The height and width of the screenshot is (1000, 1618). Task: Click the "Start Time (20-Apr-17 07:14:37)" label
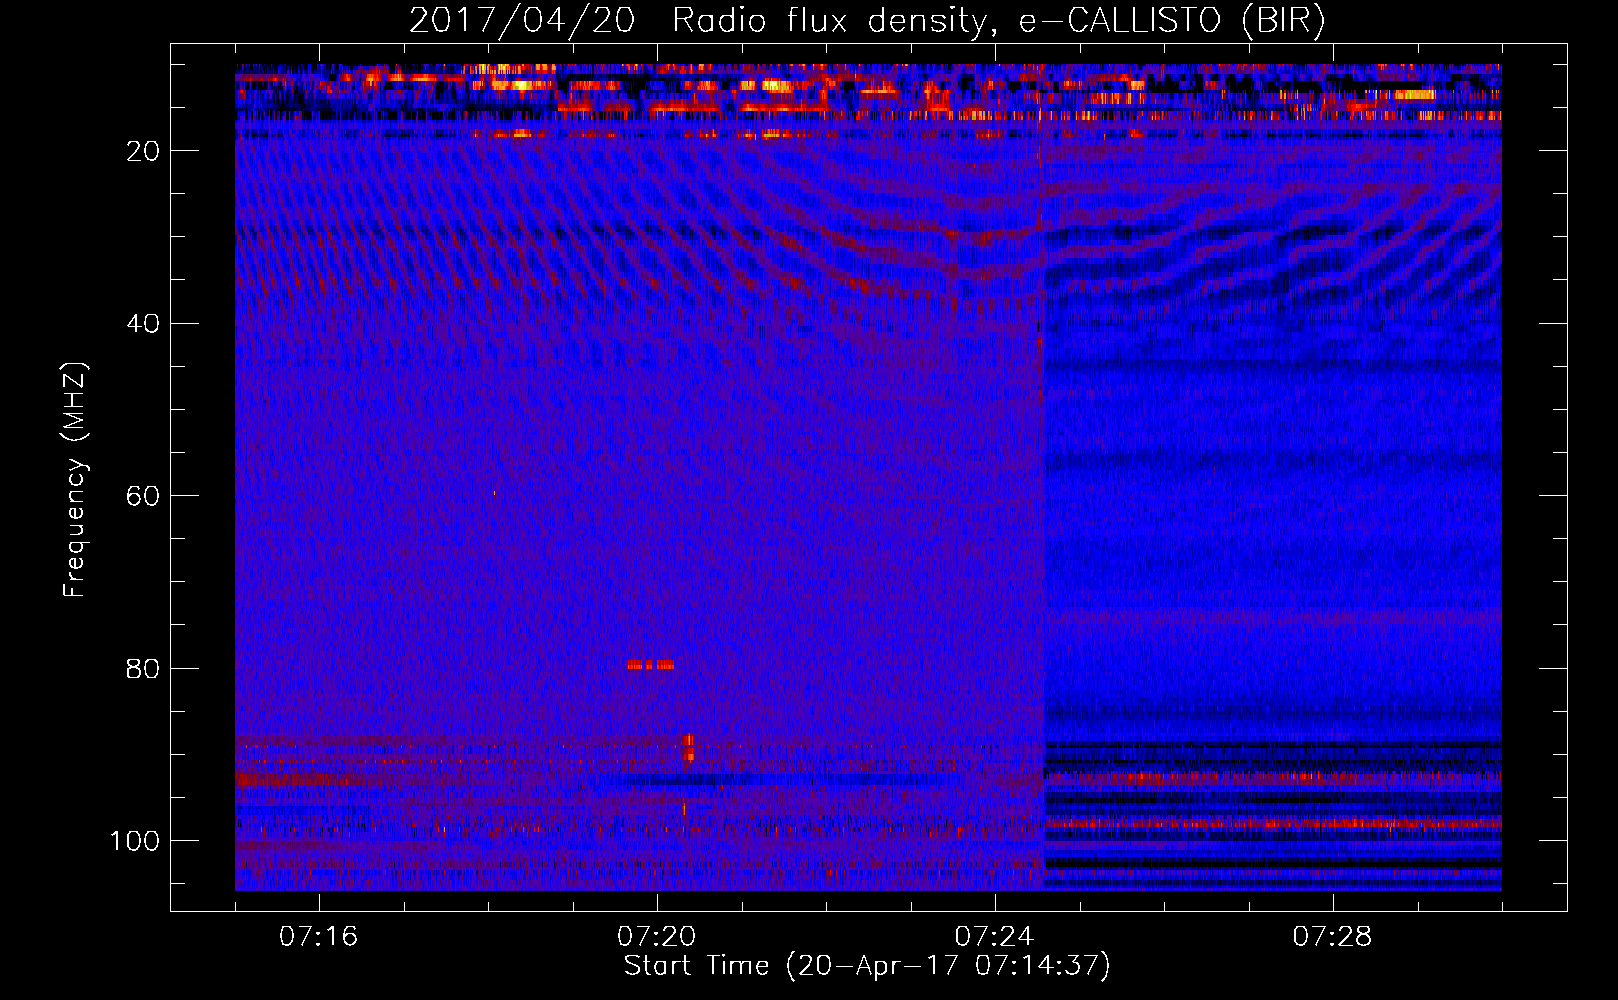click(867, 966)
